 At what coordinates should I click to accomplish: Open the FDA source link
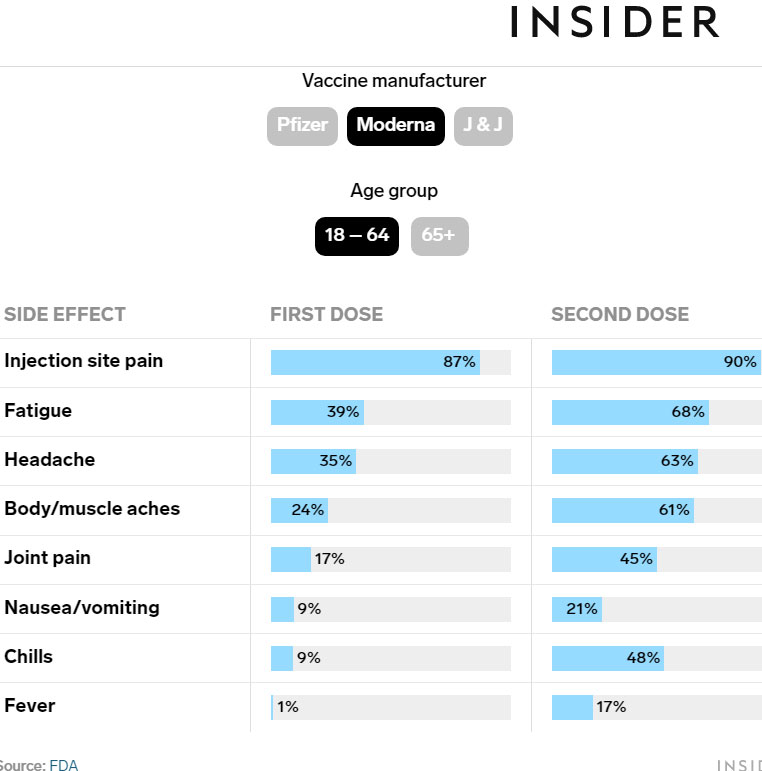click(x=63, y=765)
